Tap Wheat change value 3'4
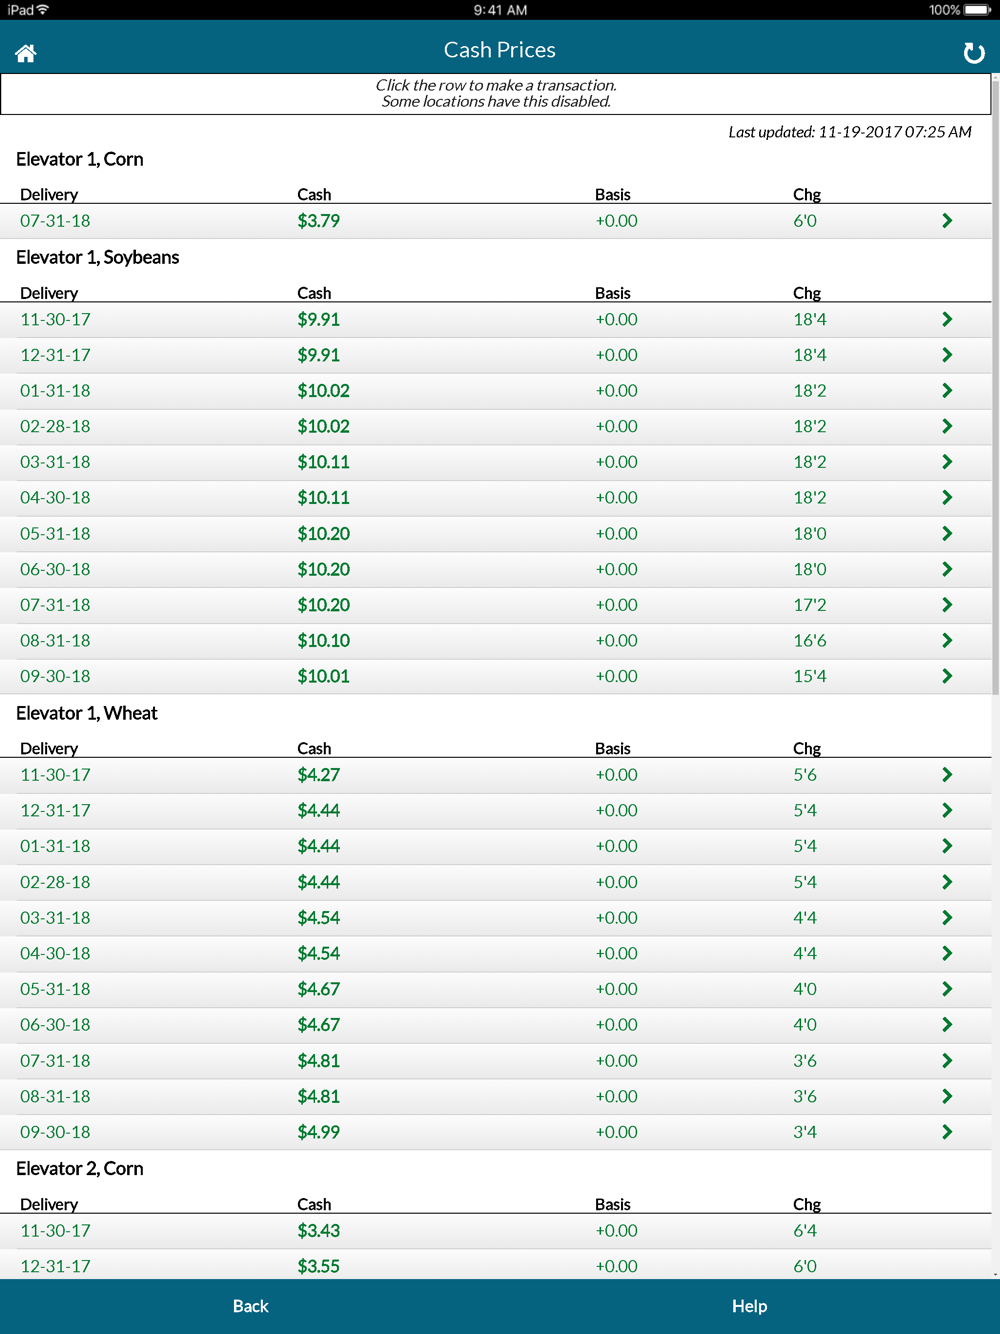The image size is (1000, 1334). pos(805,1132)
